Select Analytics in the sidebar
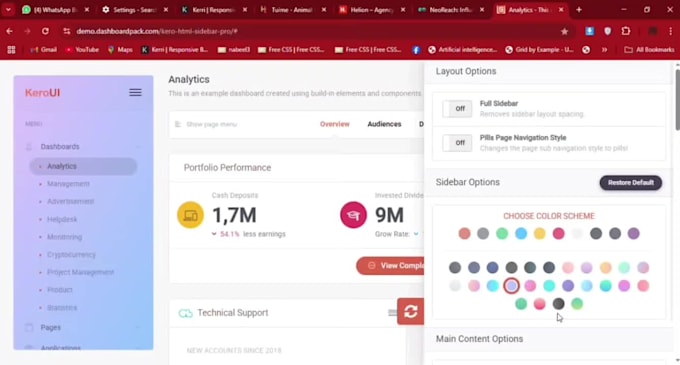 [83, 166]
